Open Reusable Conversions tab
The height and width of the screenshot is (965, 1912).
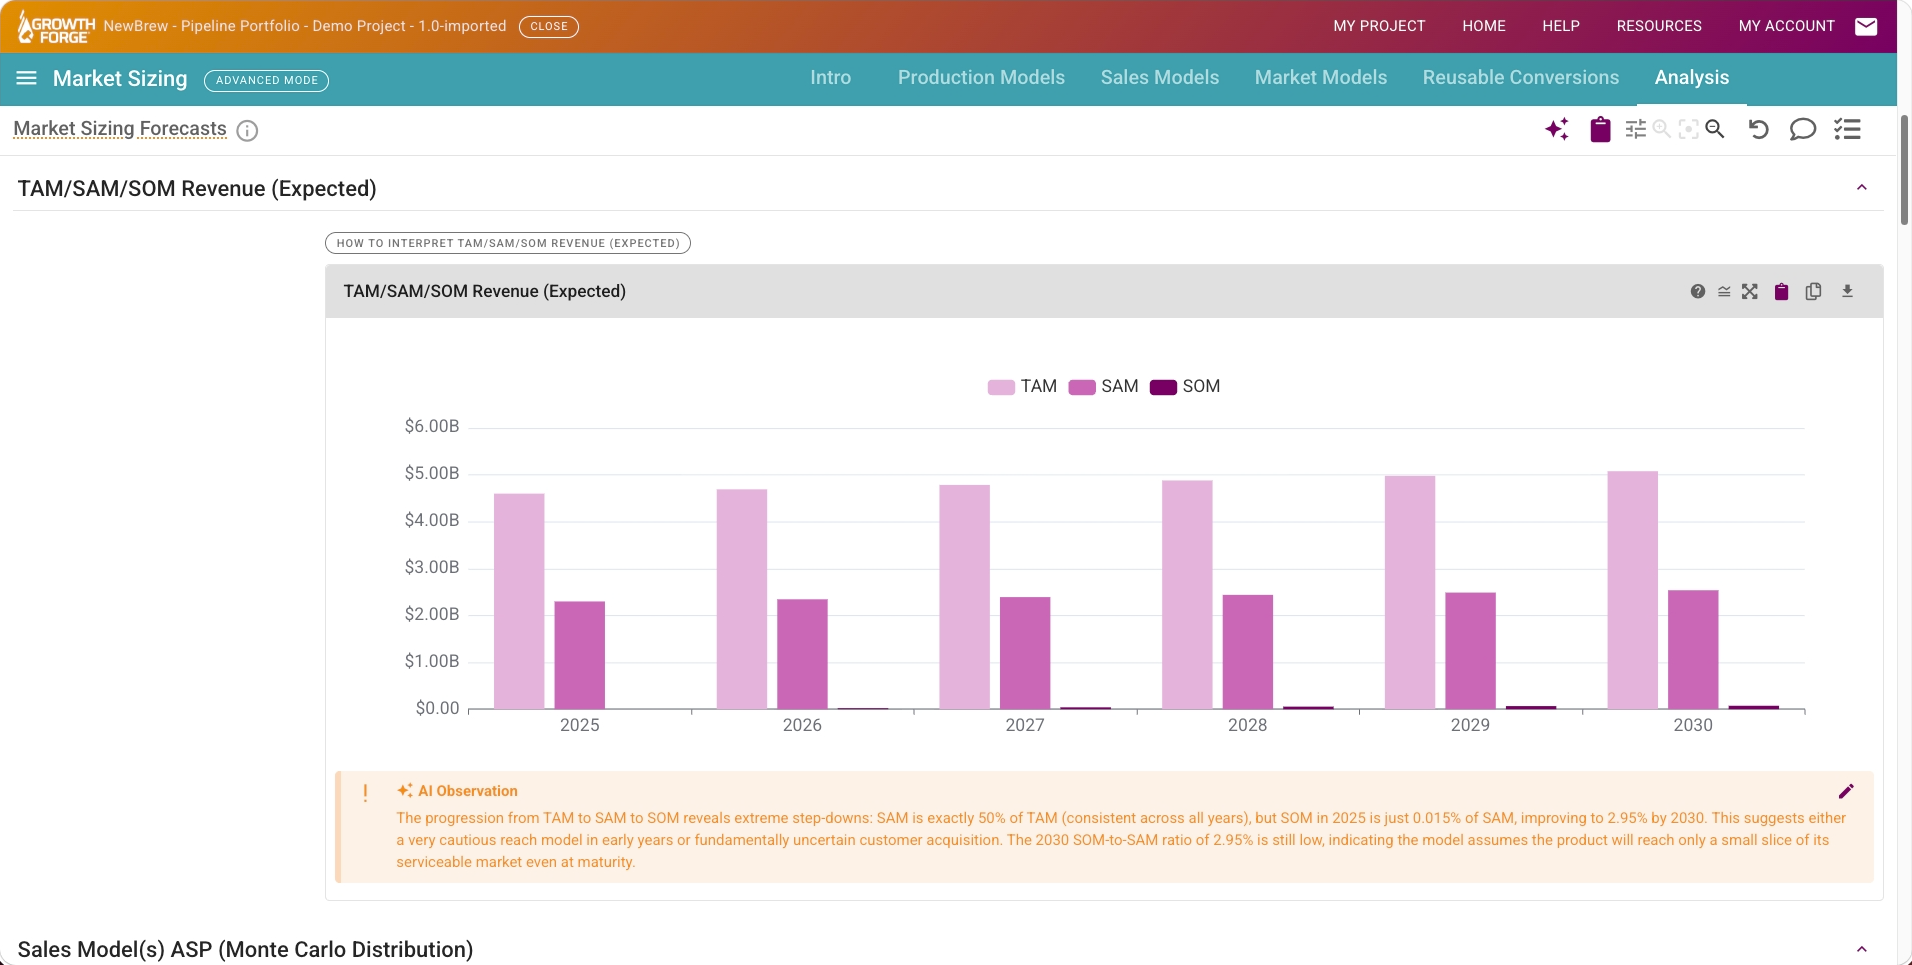1521,78
